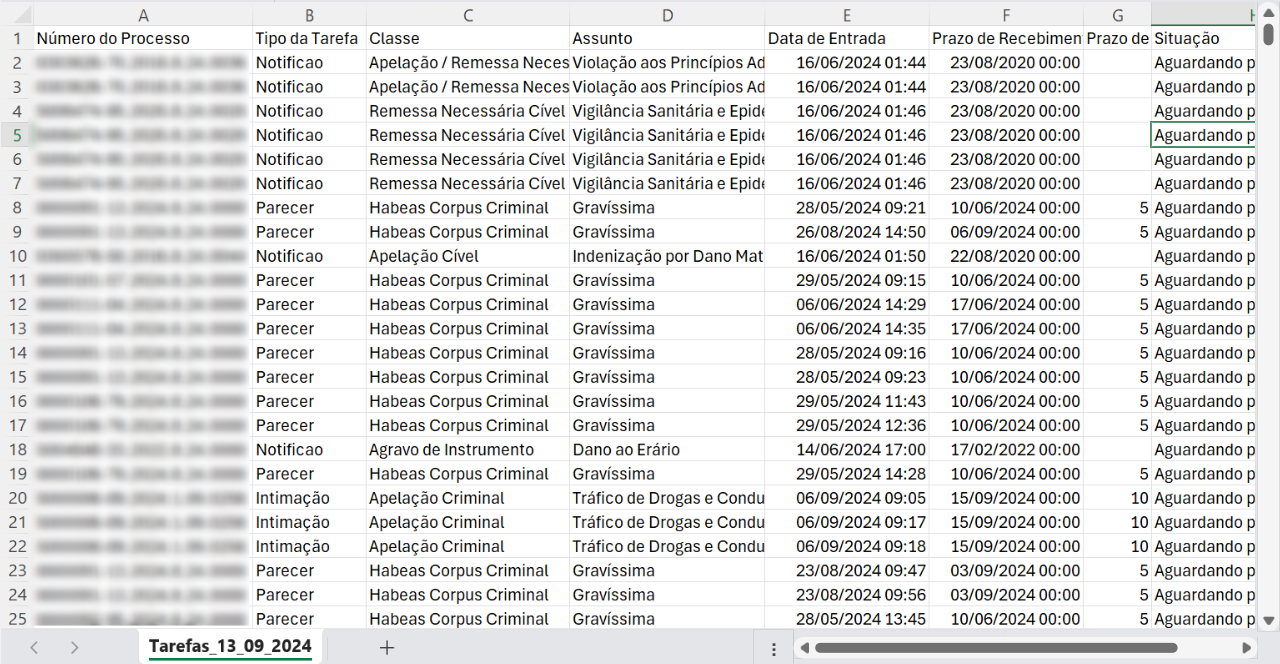Select the row 10 header
Screen dimensions: 1280x664
point(16,256)
